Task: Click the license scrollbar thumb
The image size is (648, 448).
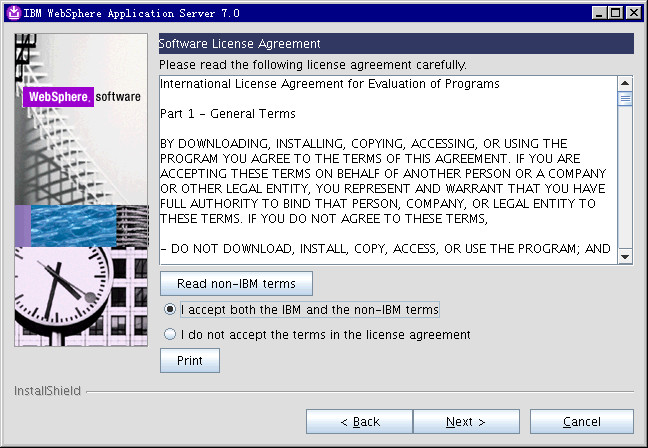Action: (x=625, y=98)
